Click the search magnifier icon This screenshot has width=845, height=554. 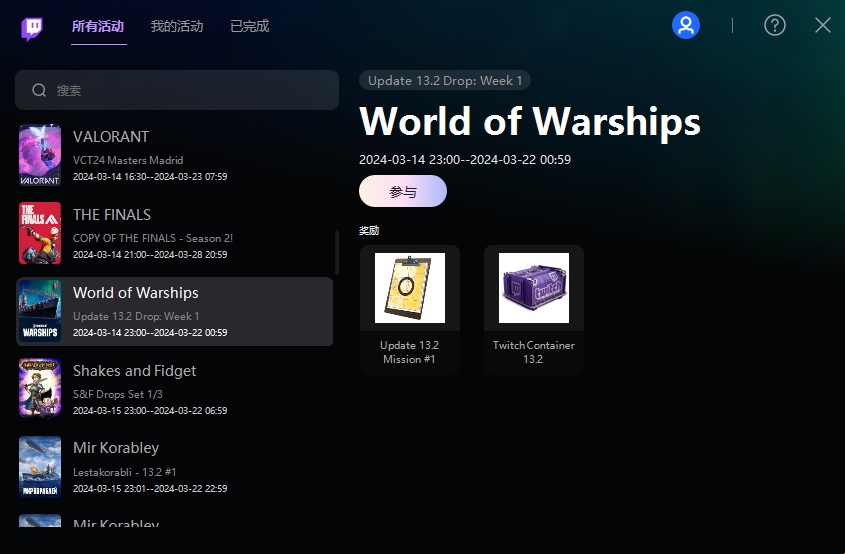click(x=39, y=90)
